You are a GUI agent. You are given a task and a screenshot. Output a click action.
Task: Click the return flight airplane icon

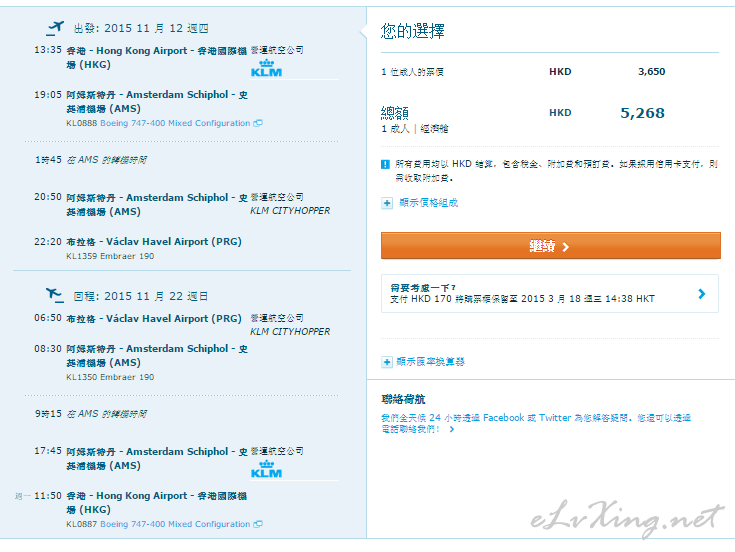pyautogui.click(x=54, y=295)
